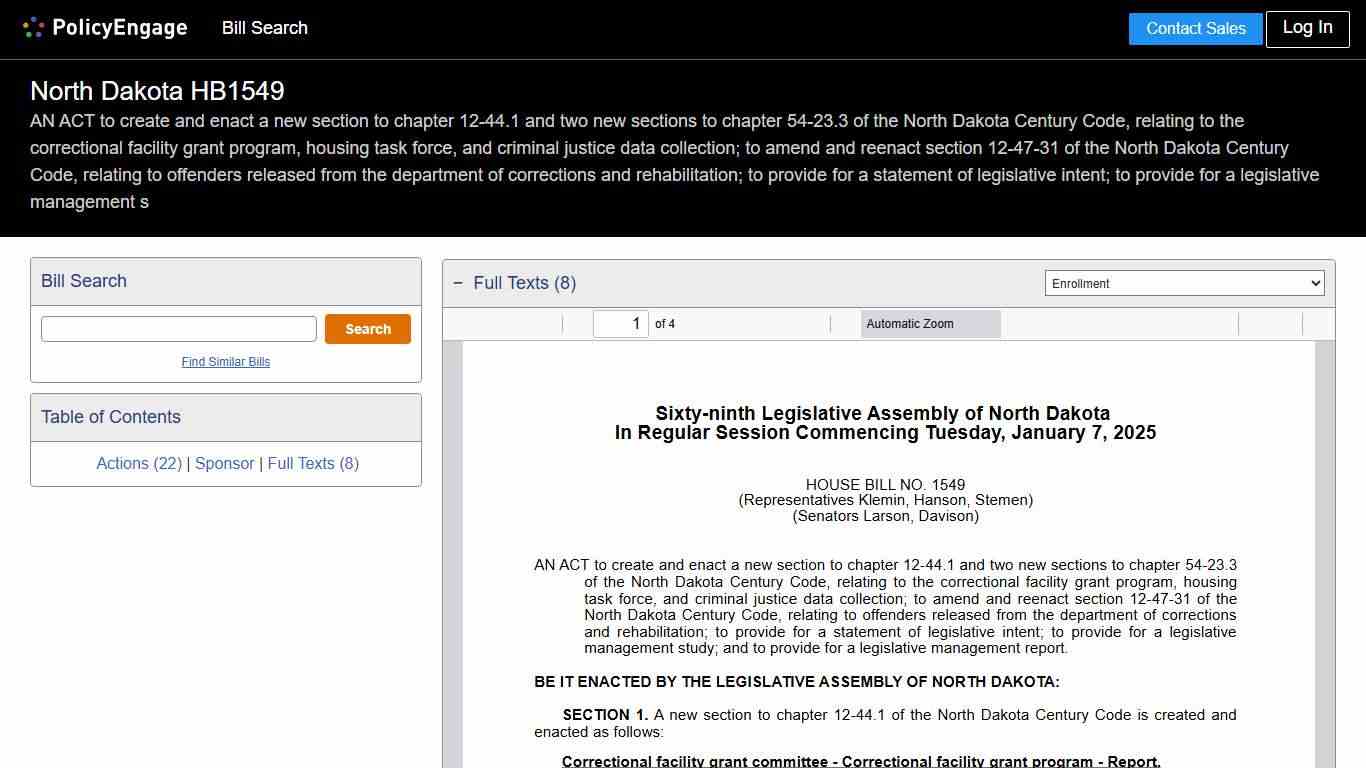Open the Sponsor link
Image resolution: width=1366 pixels, height=768 pixels.
point(224,463)
